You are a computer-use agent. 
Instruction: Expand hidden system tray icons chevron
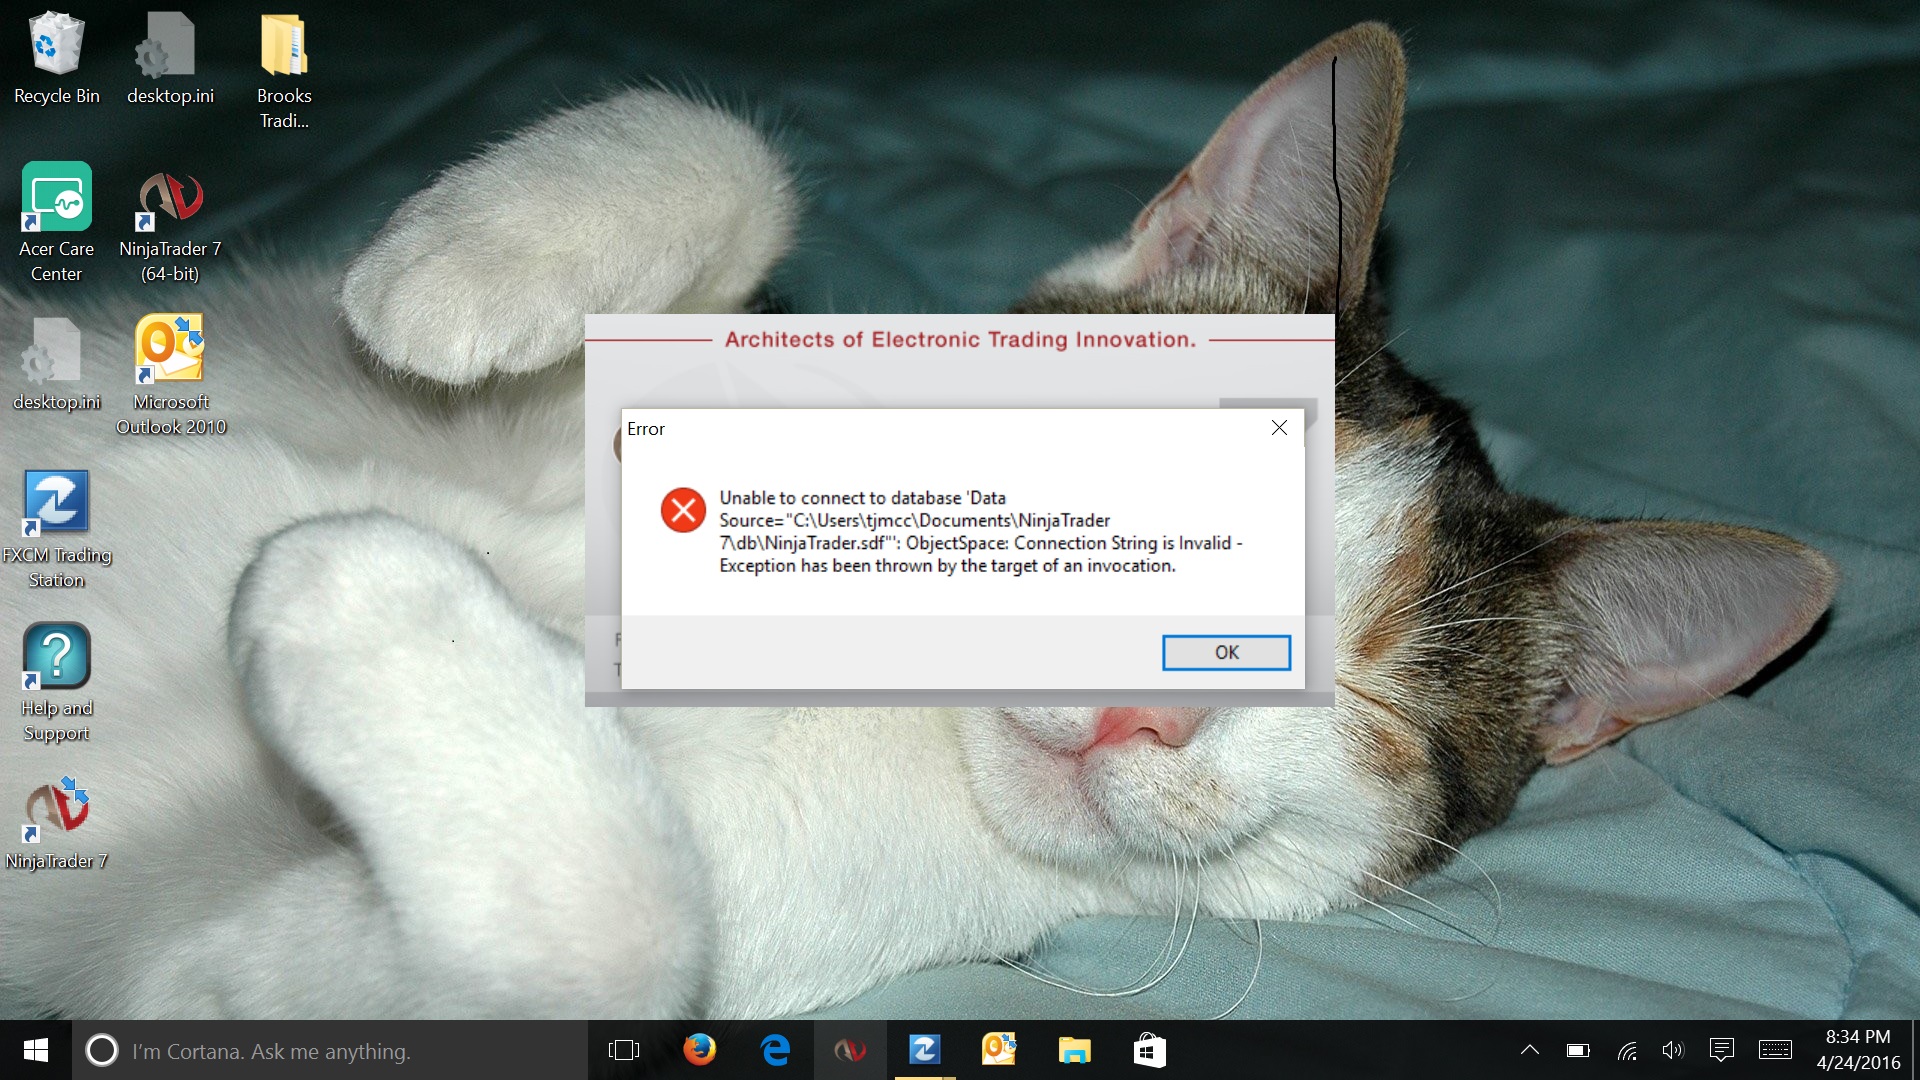click(x=1529, y=1050)
